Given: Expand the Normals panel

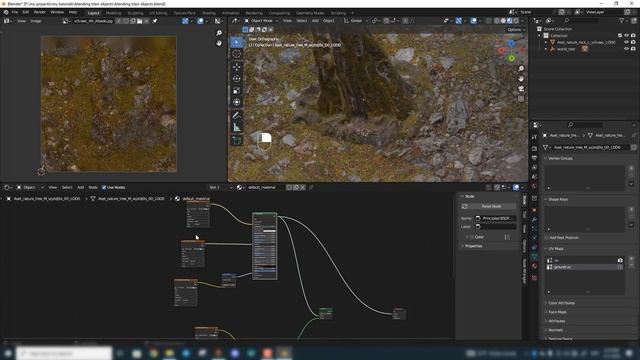Looking at the screenshot, I should pyautogui.click(x=546, y=330).
